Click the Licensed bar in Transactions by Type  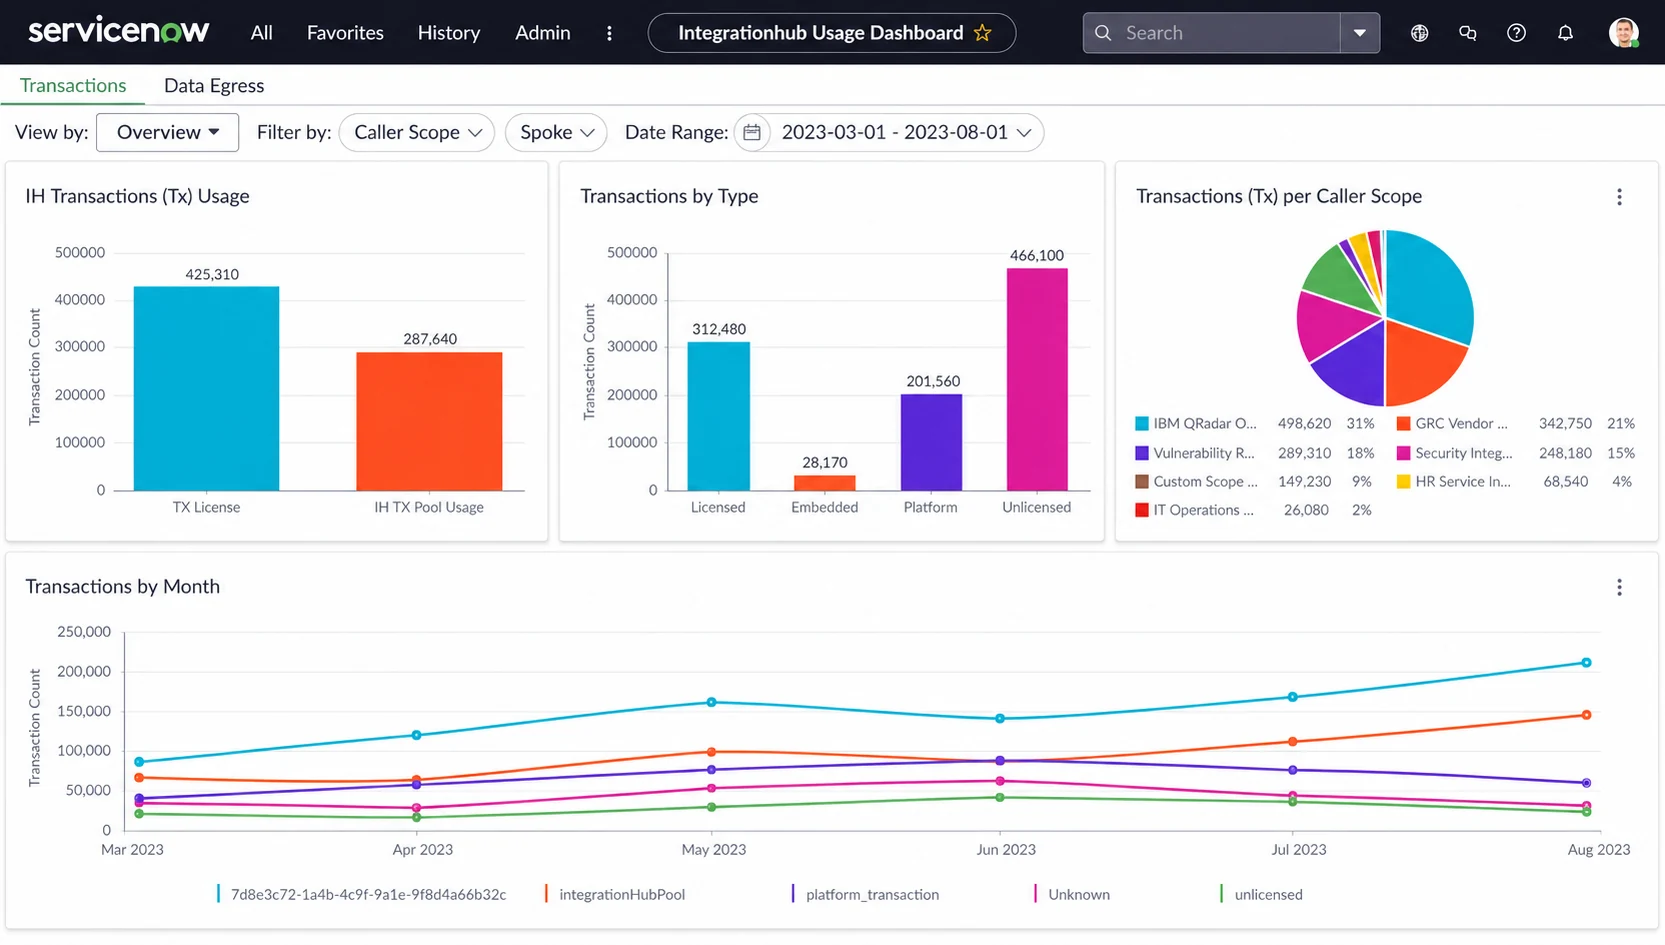718,416
